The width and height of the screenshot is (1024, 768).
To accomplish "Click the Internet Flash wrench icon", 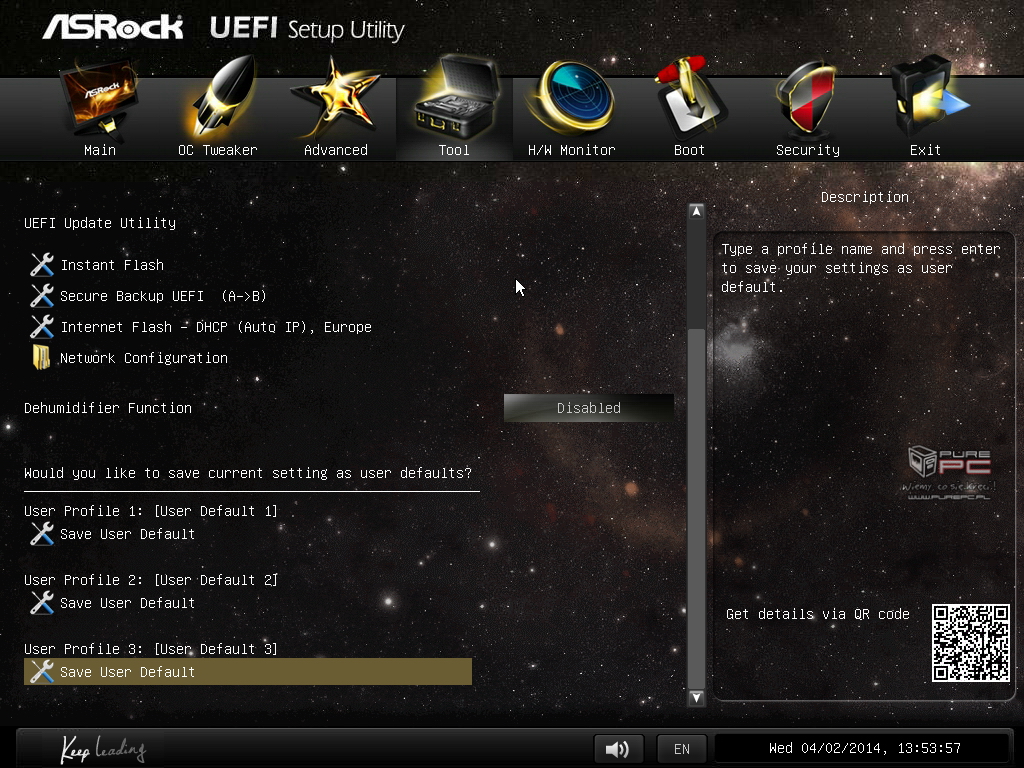I will pyautogui.click(x=42, y=327).
